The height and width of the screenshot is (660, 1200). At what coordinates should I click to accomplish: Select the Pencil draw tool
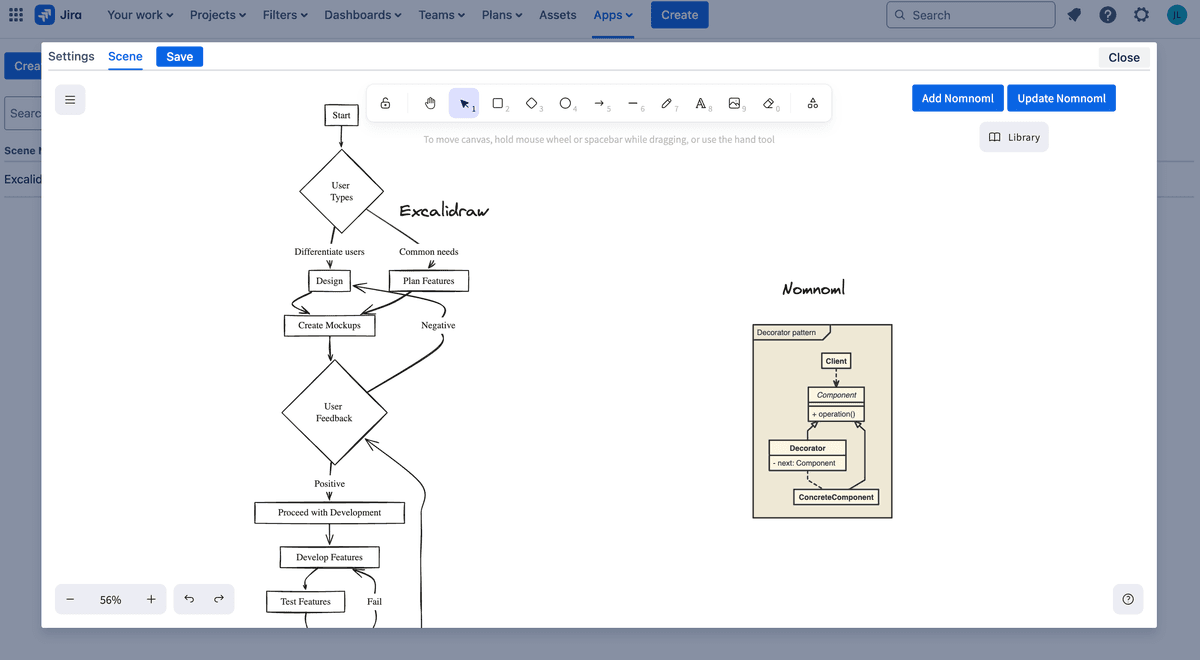click(x=667, y=103)
